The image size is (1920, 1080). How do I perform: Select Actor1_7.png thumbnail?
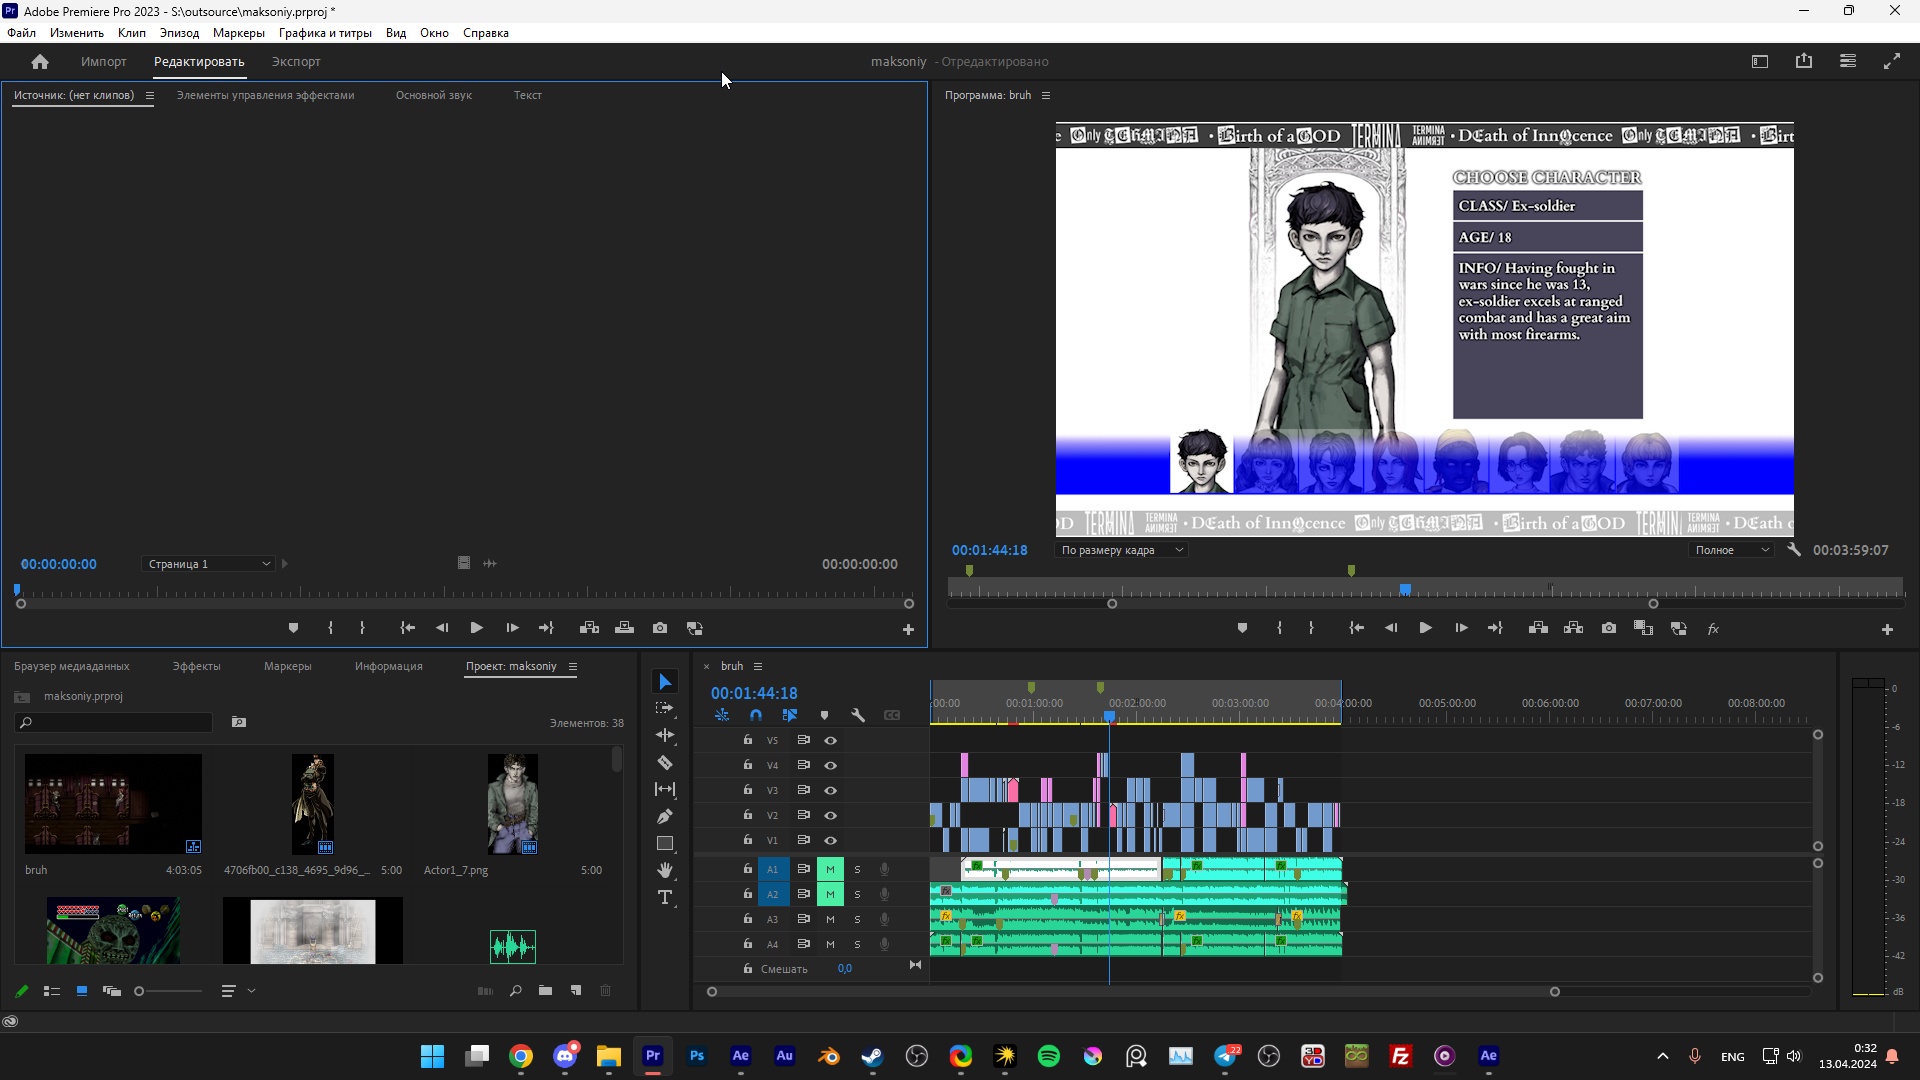[513, 804]
